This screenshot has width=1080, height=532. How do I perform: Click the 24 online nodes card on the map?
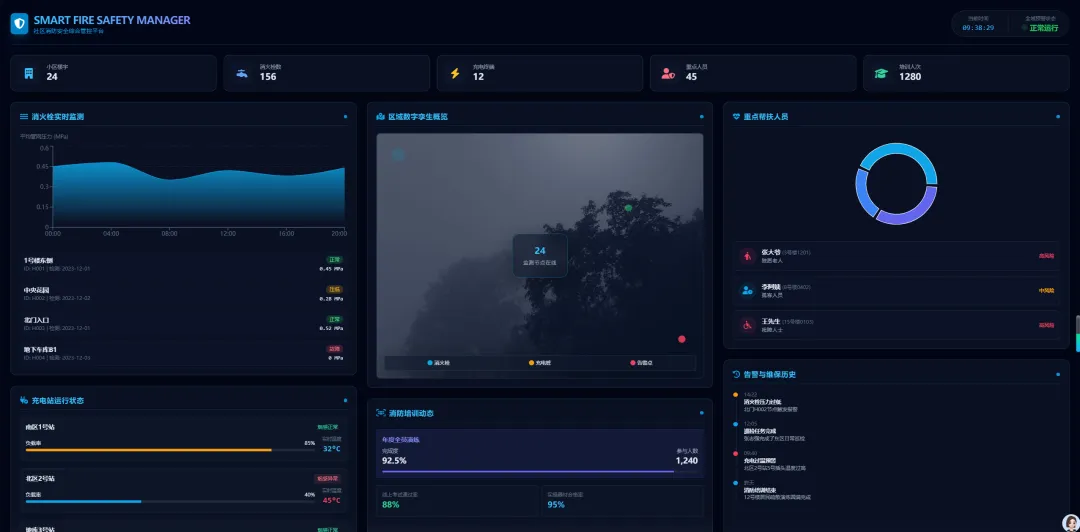pos(539,255)
